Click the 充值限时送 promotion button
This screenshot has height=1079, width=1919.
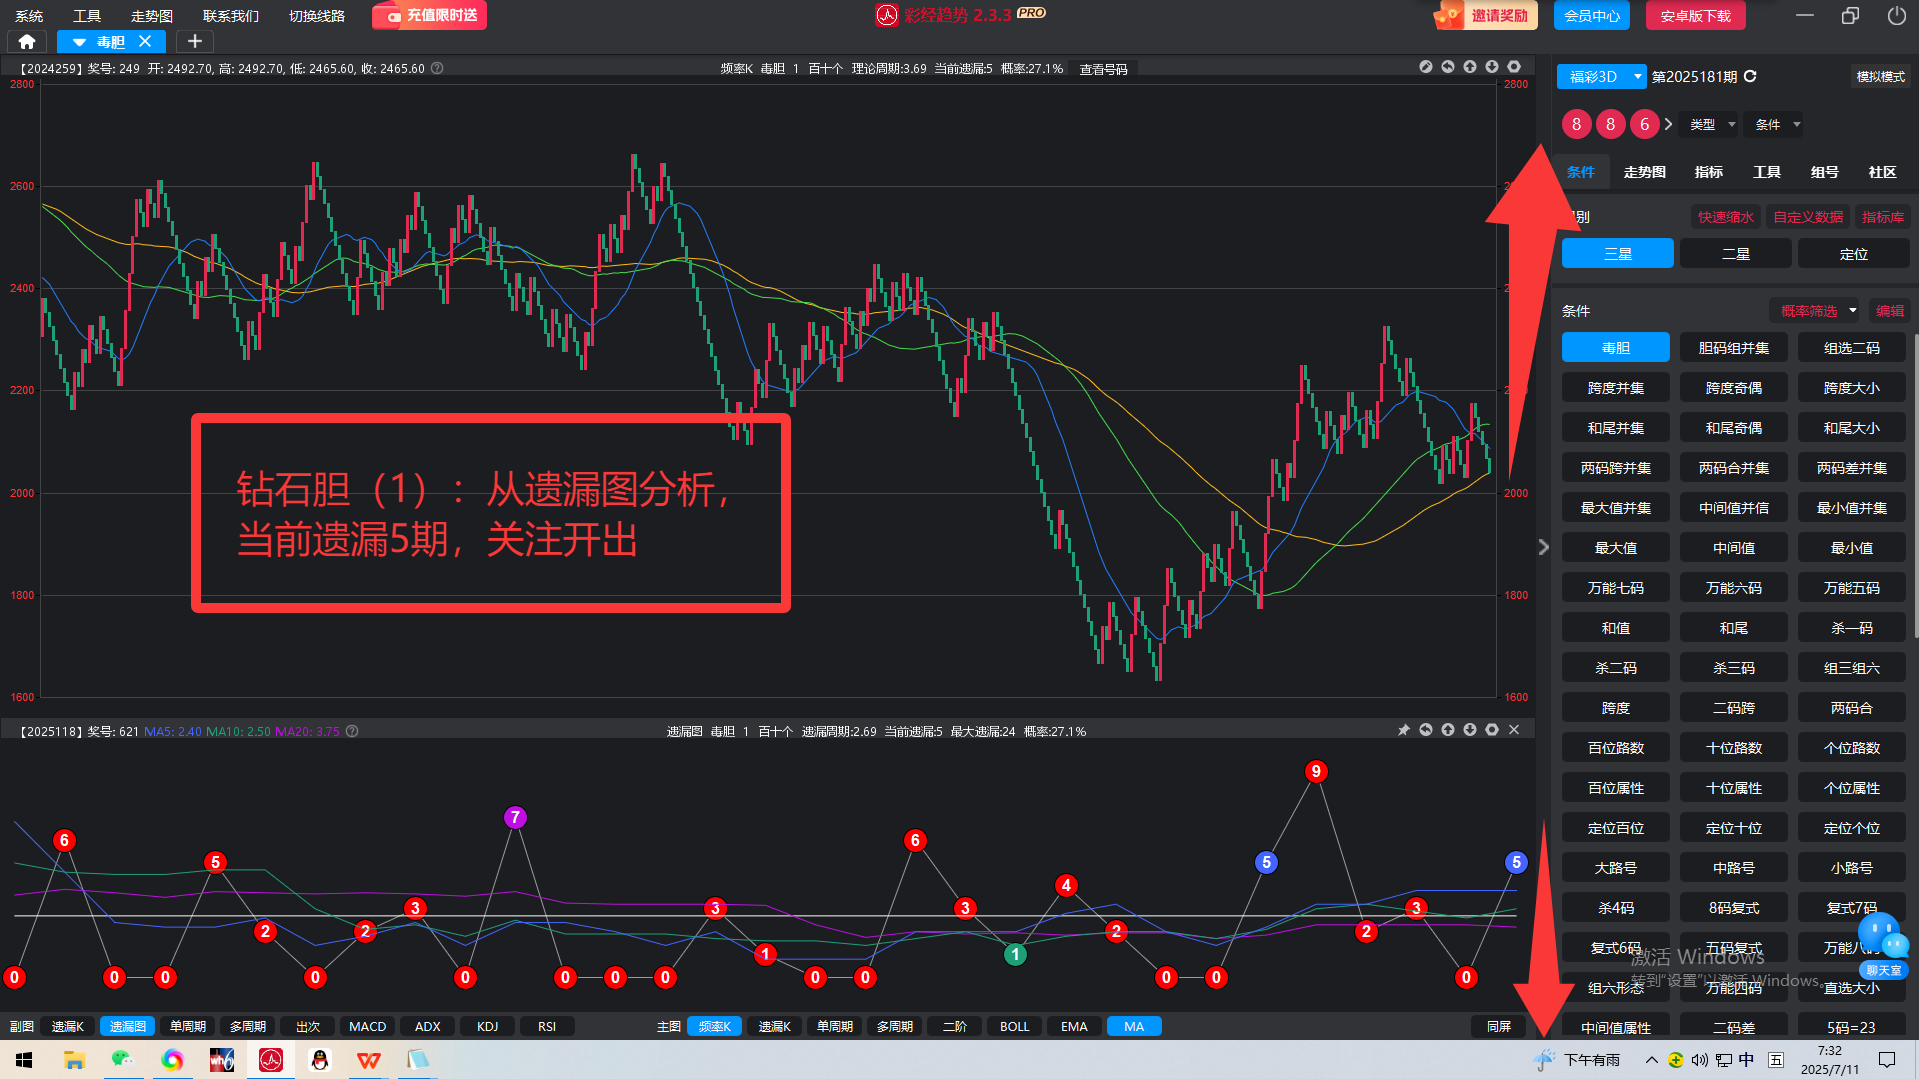coord(430,16)
